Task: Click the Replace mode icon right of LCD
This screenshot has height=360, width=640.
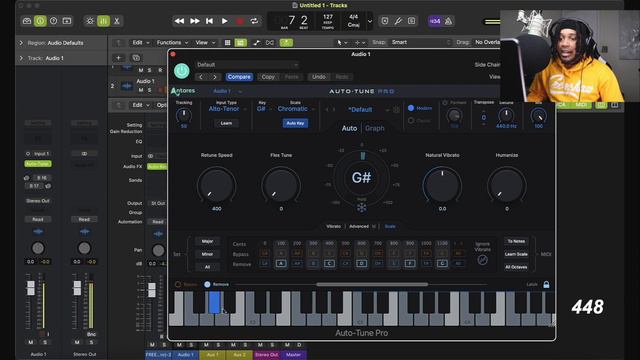Action: pos(385,21)
